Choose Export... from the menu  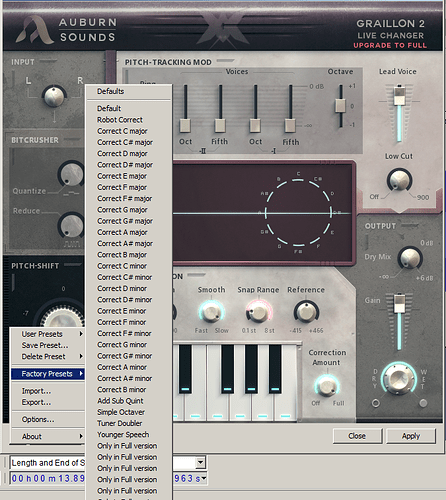48,402
